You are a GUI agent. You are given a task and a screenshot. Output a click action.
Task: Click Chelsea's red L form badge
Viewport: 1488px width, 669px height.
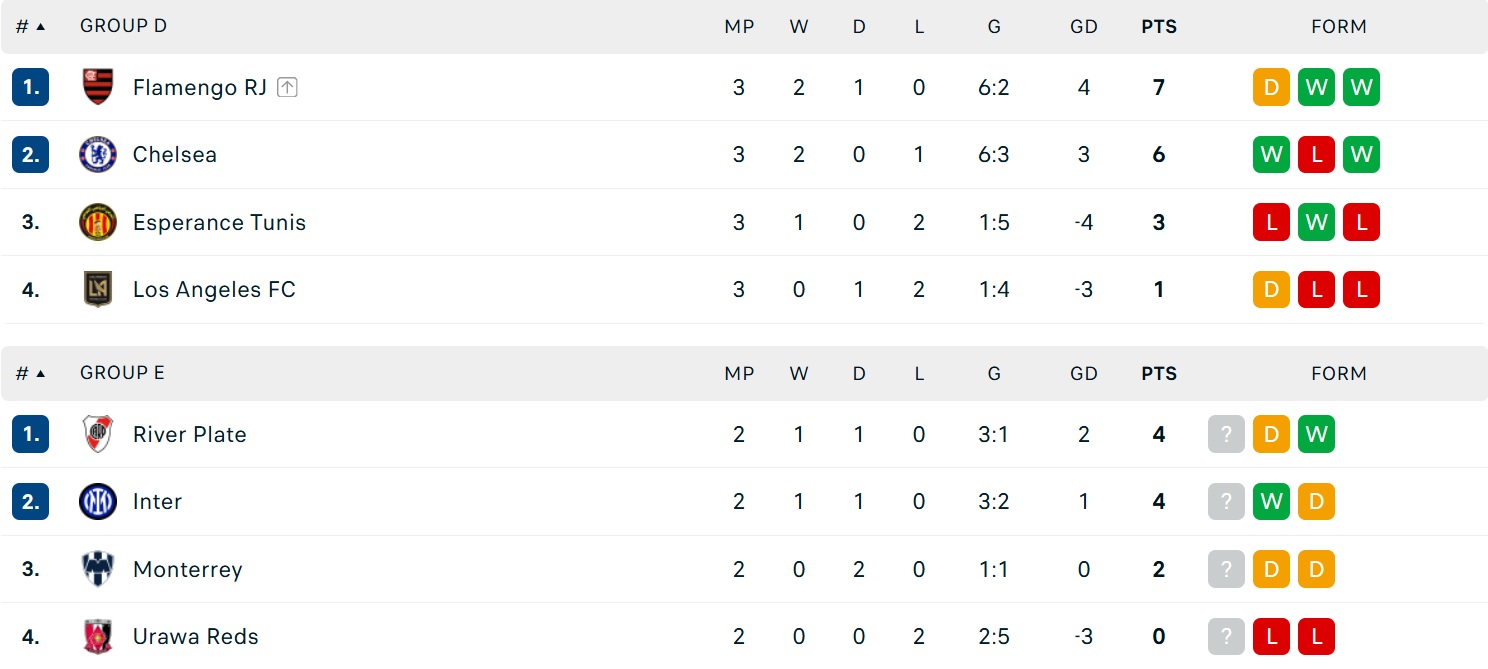click(1316, 154)
